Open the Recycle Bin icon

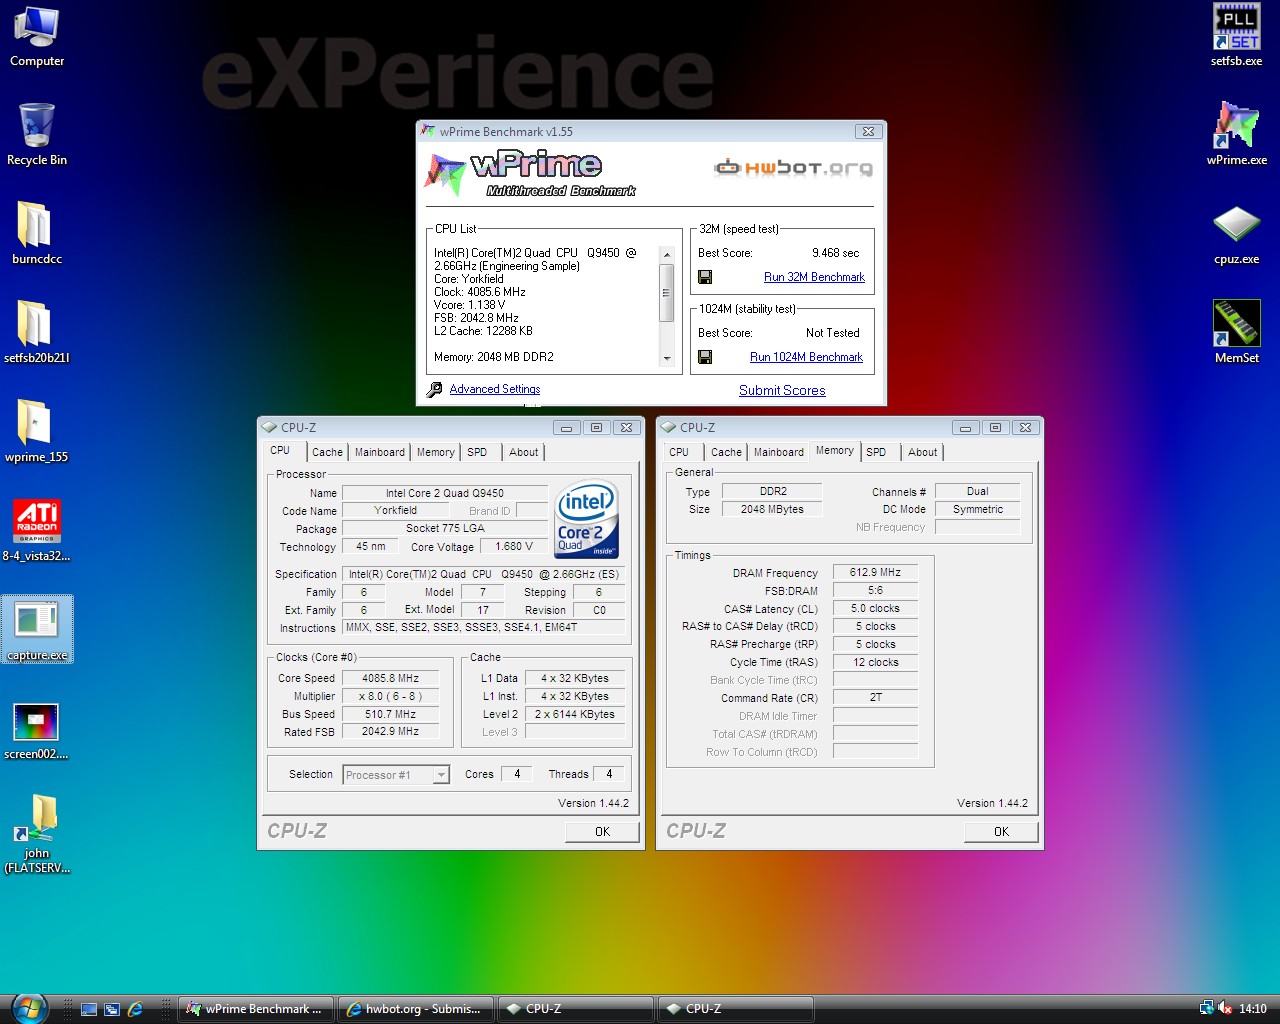tap(37, 135)
